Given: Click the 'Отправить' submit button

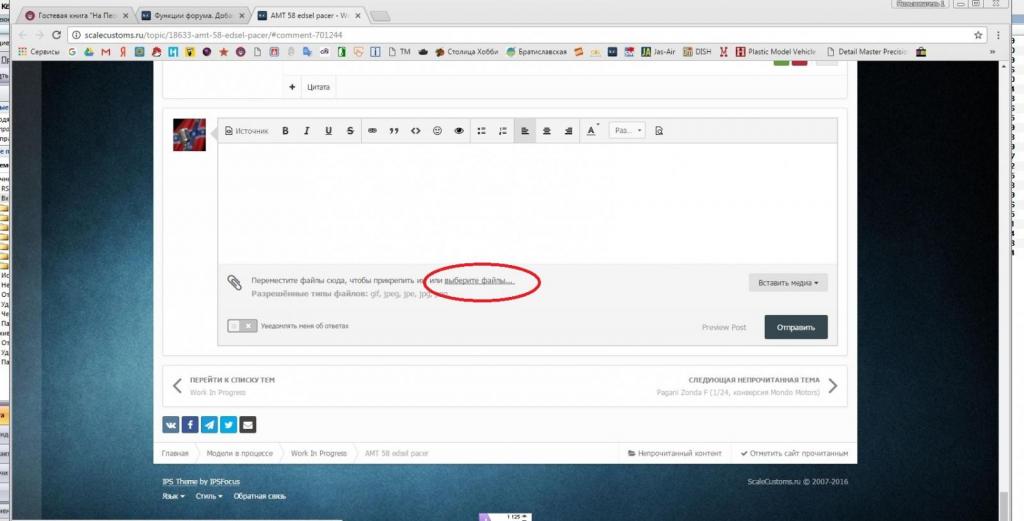Looking at the screenshot, I should [796, 327].
